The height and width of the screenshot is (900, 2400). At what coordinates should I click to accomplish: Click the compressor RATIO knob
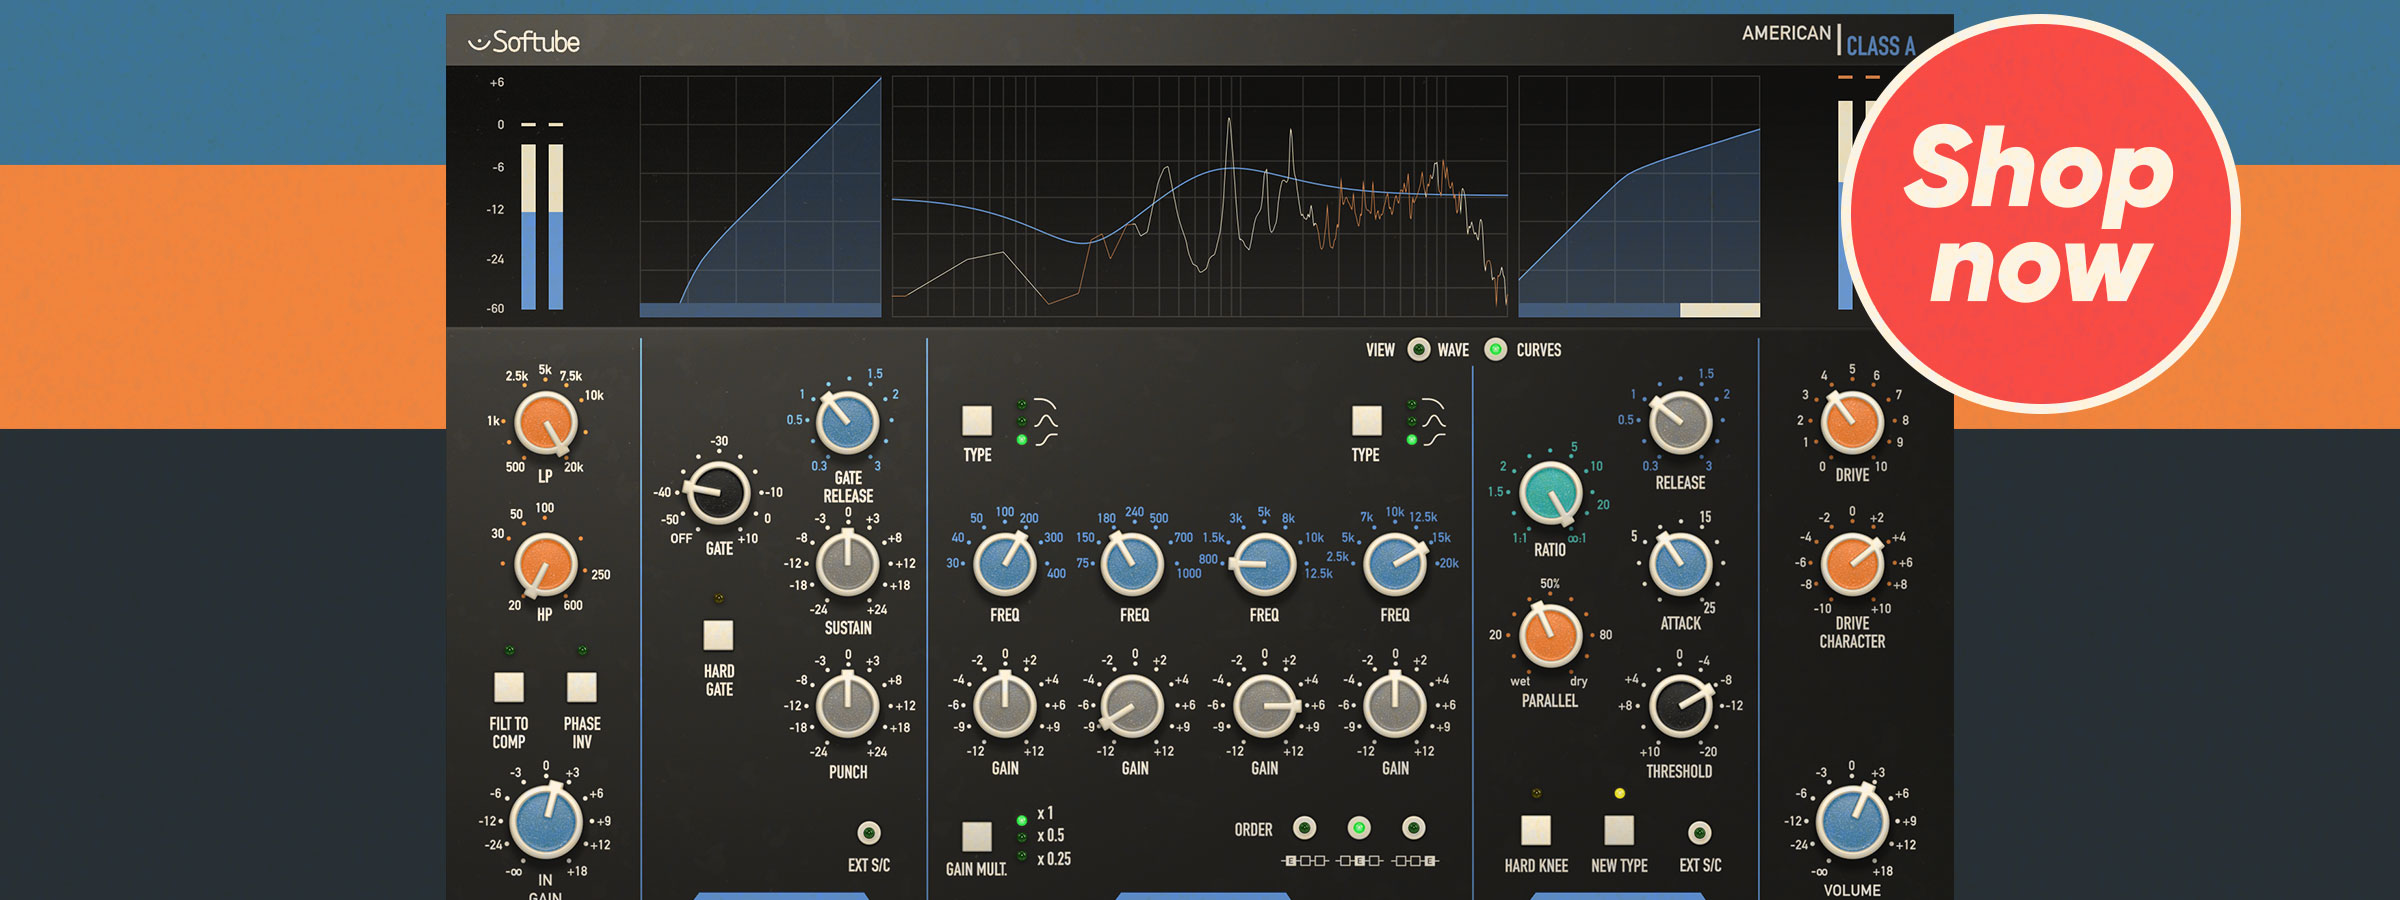1550,494
